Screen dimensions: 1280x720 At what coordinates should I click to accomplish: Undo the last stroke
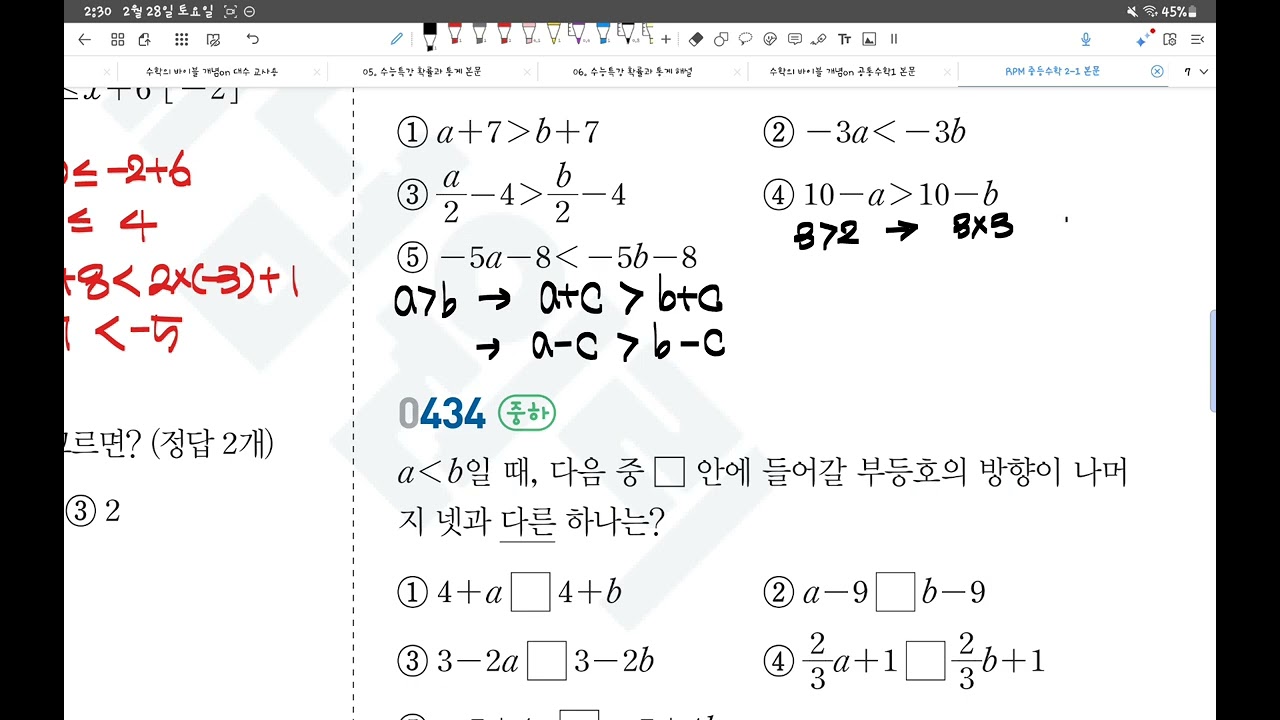click(253, 40)
